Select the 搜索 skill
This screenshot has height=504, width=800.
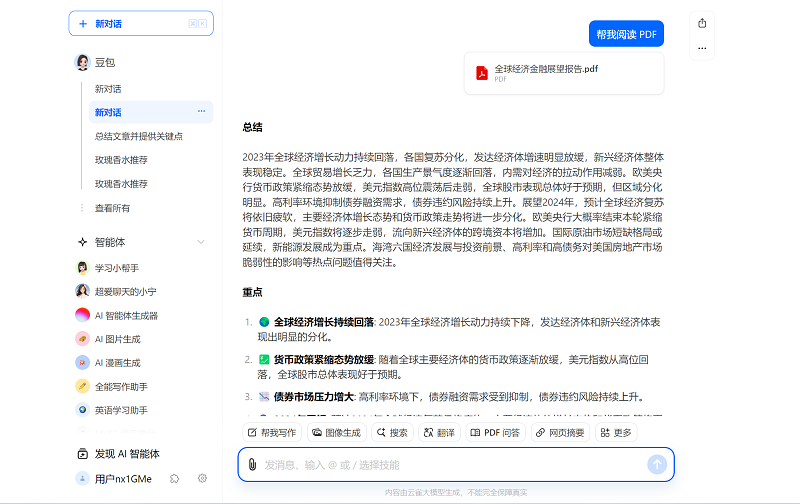click(x=392, y=433)
